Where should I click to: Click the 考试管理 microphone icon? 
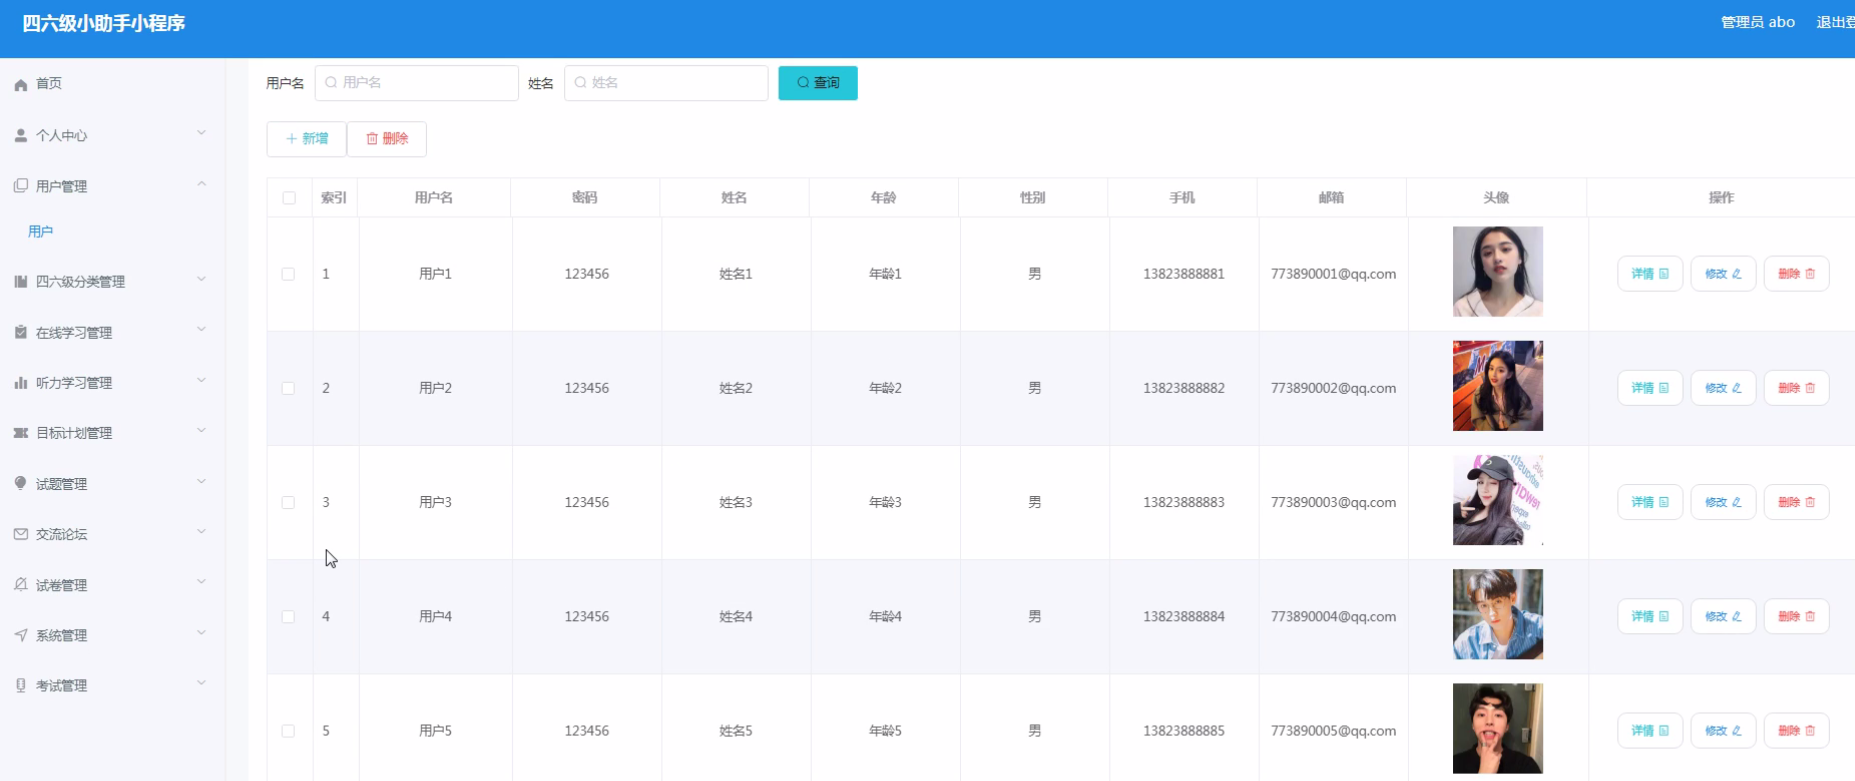click(x=21, y=685)
